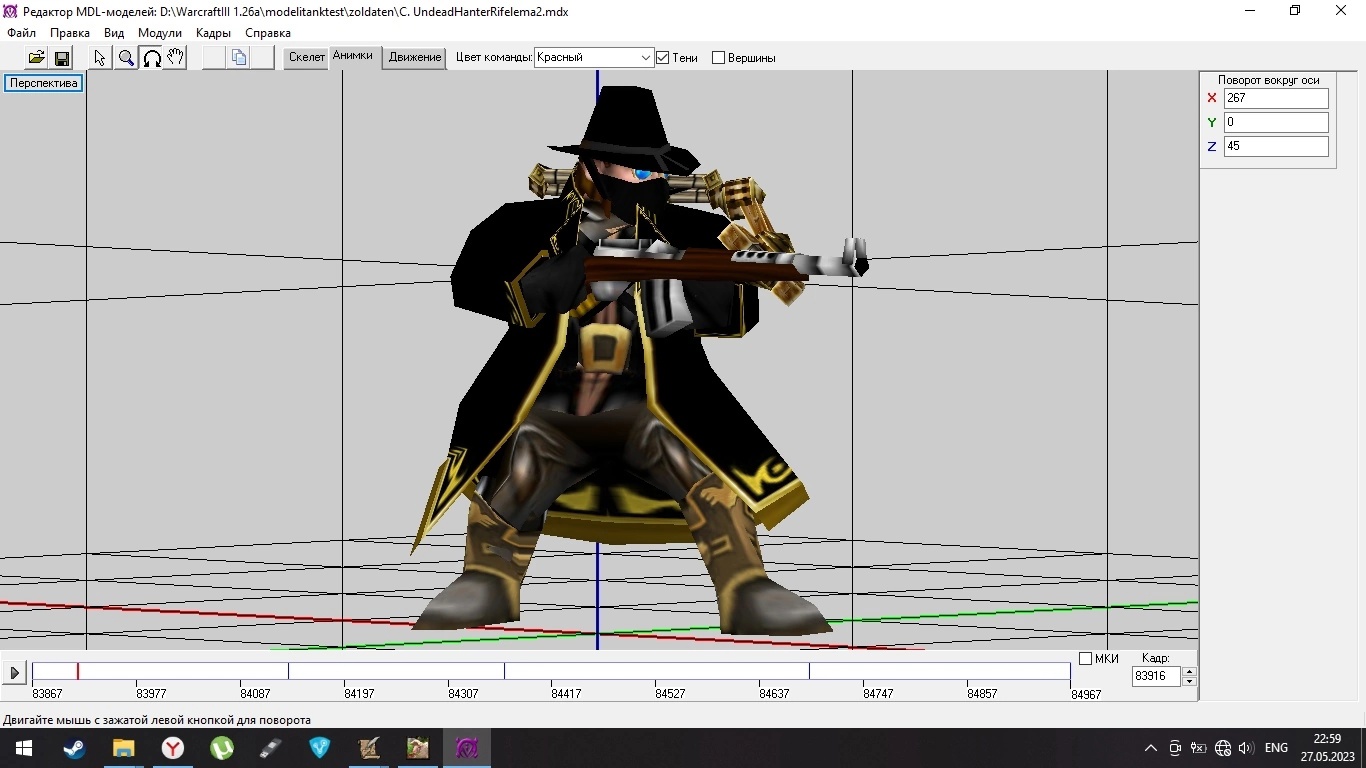This screenshot has width=1366, height=768.
Task: Click timeline label 84527
Action: click(670, 693)
